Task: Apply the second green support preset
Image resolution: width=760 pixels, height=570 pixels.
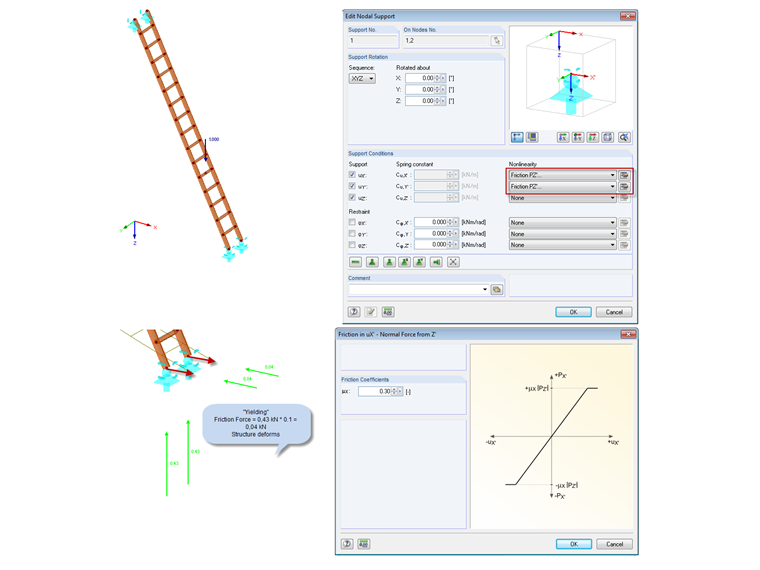Action: pyautogui.click(x=372, y=262)
